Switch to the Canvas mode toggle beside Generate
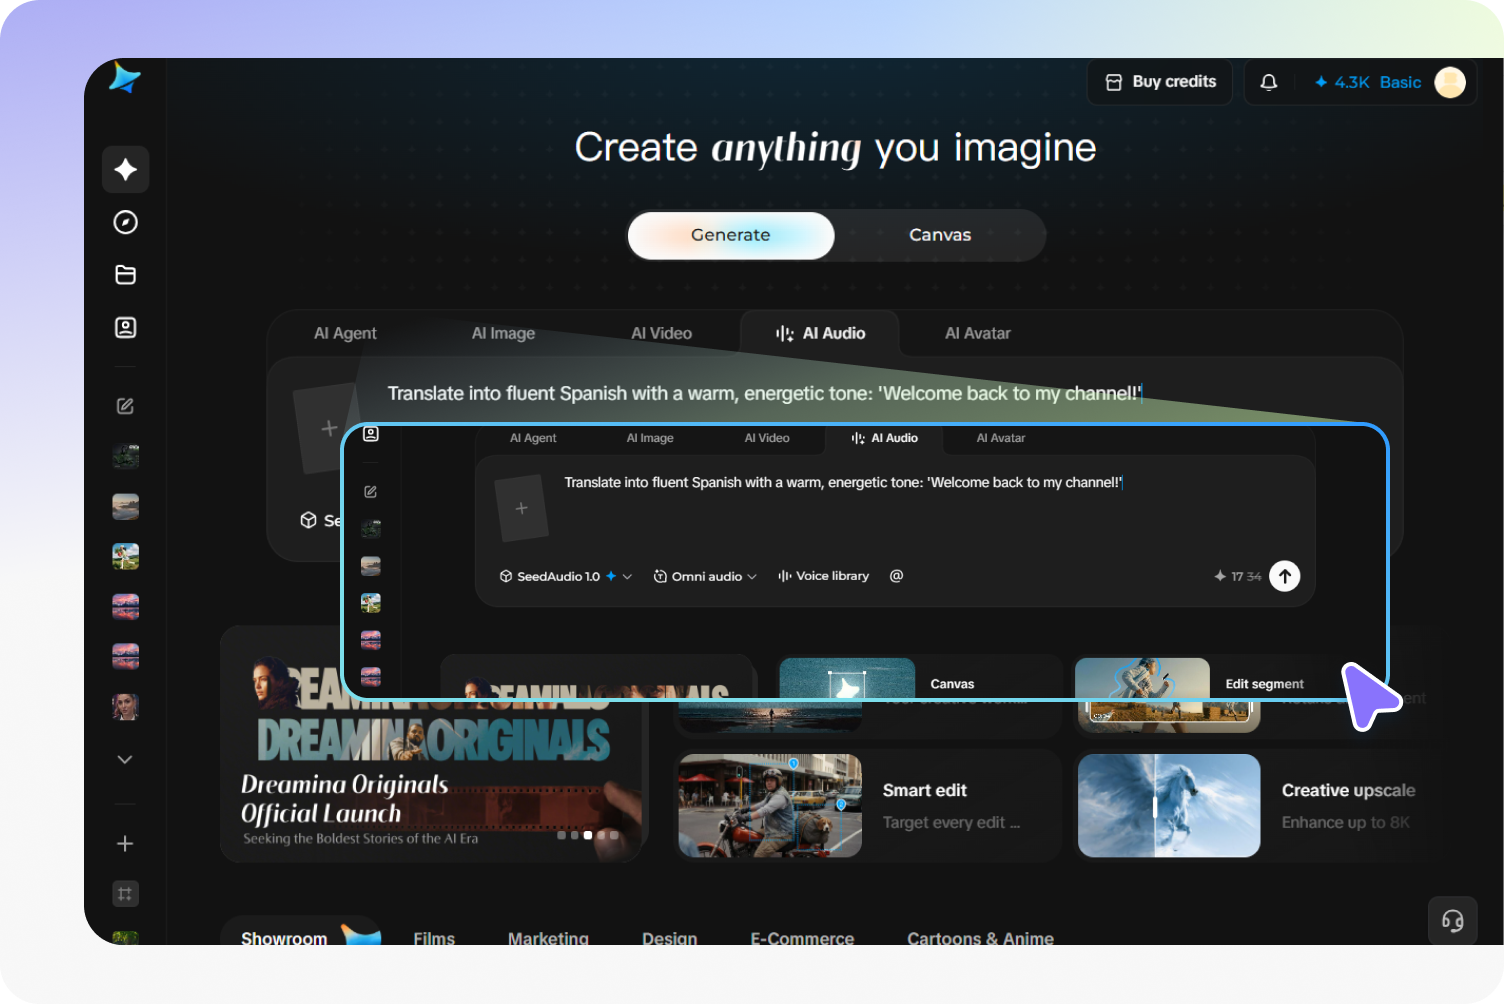1504x1004 pixels. pos(940,235)
